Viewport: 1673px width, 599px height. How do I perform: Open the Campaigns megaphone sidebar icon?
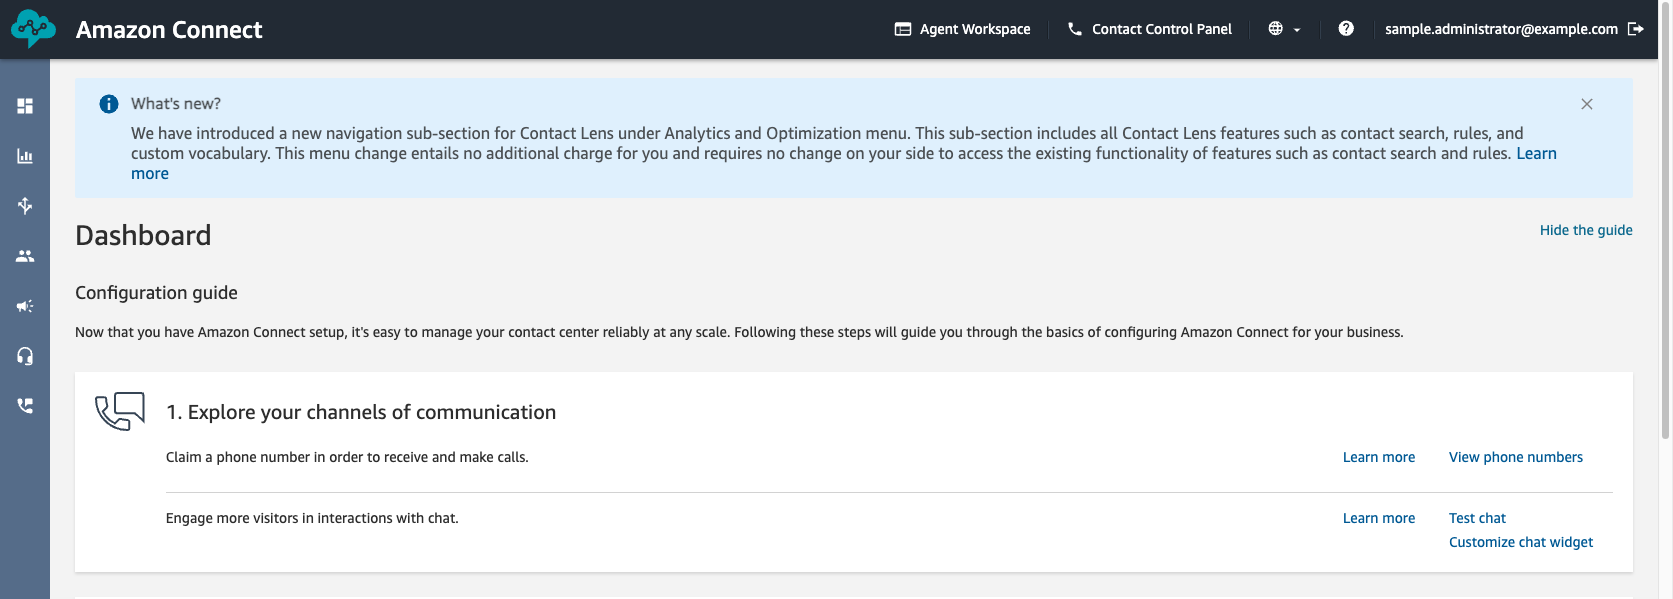tap(25, 306)
